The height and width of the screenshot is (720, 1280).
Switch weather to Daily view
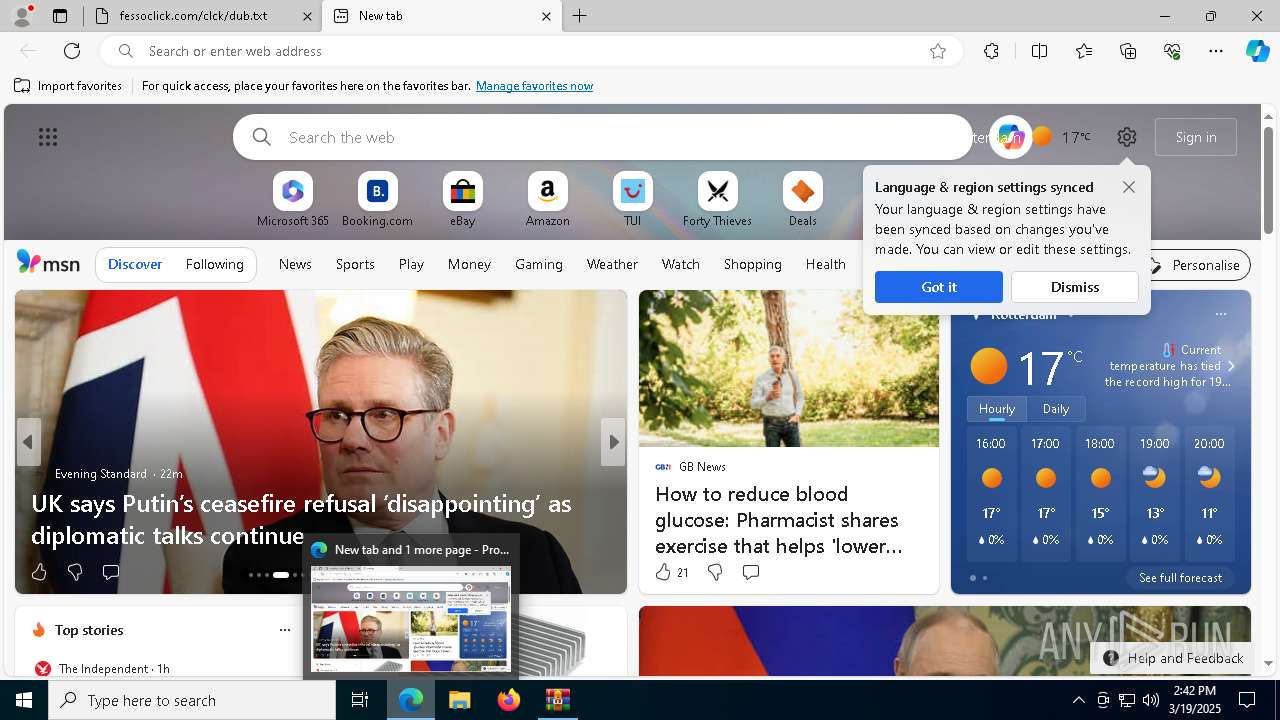pos(1056,408)
